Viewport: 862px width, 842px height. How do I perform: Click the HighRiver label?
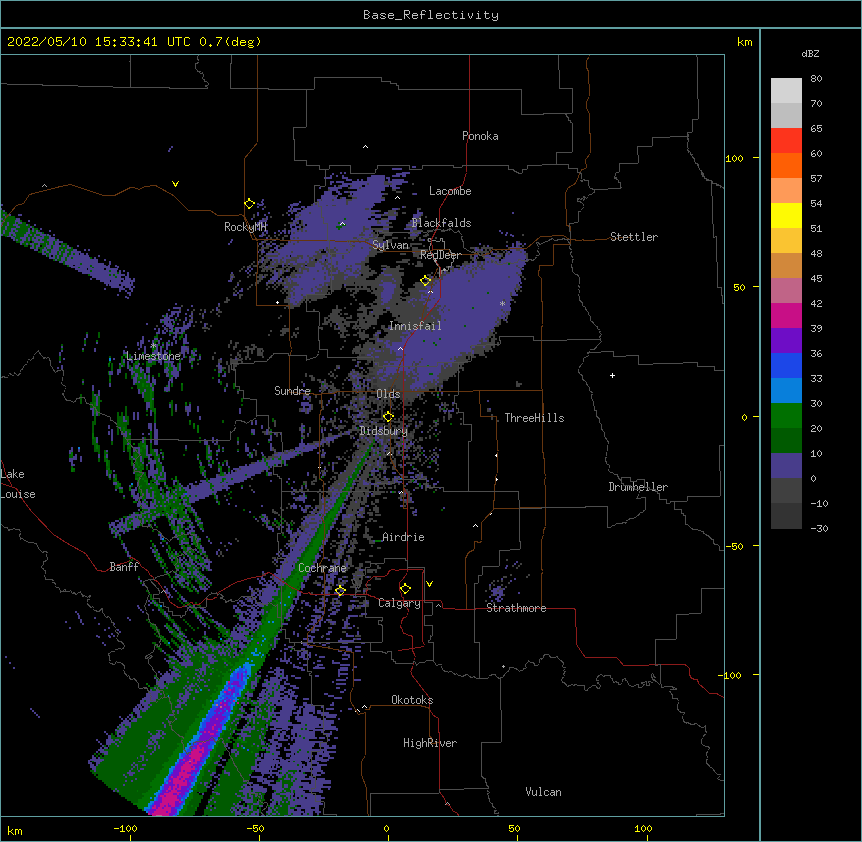coord(430,743)
